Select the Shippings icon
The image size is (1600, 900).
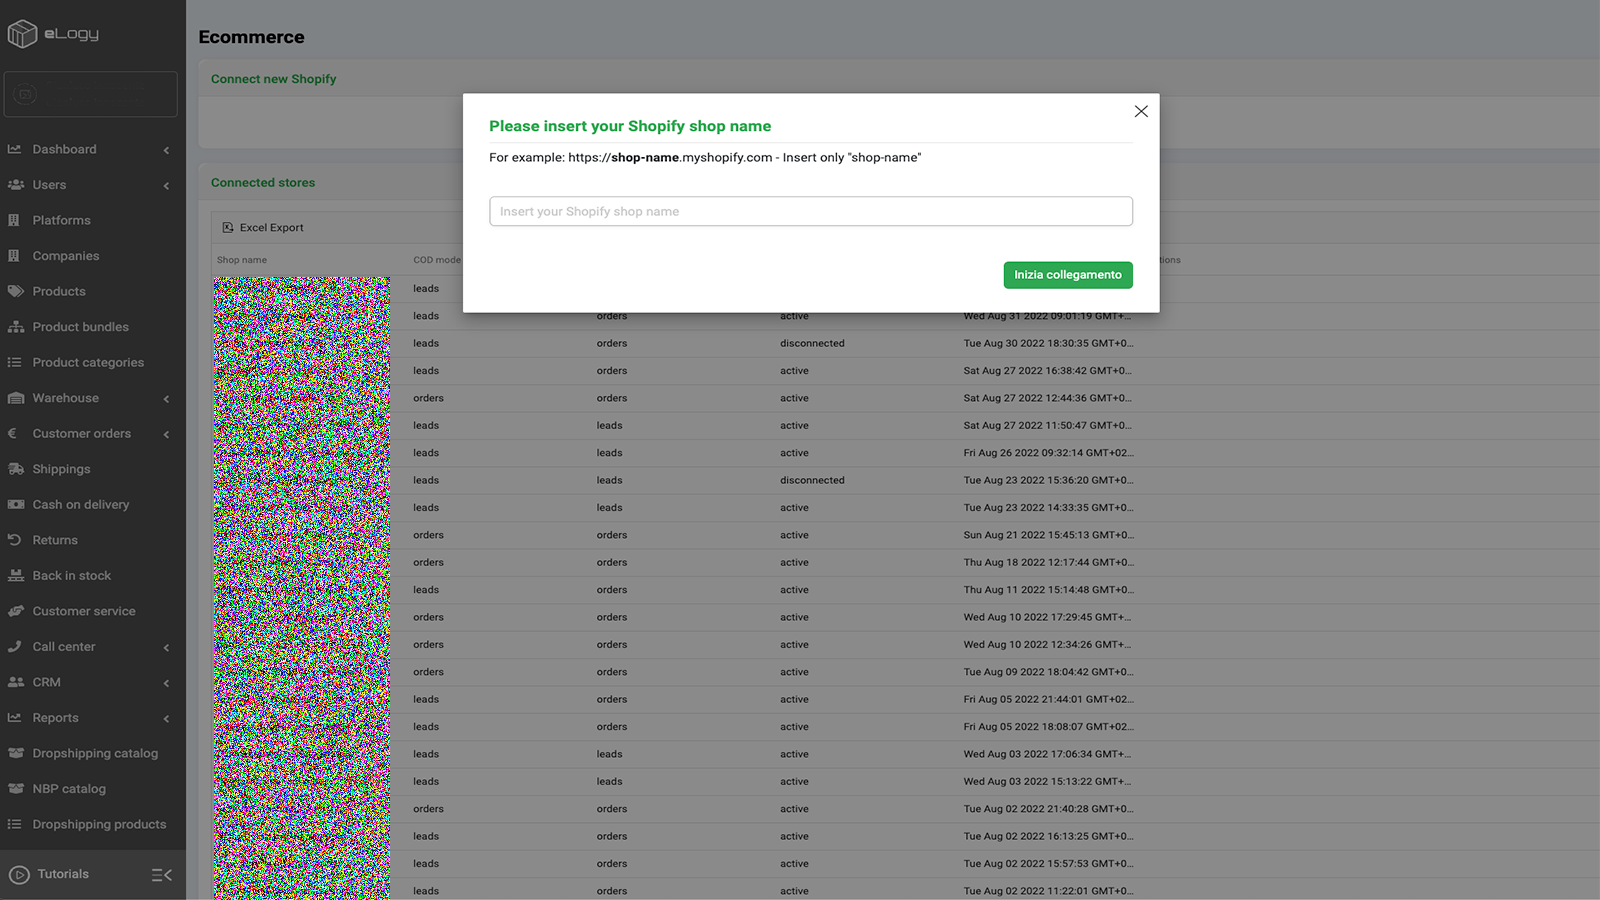pos(15,469)
